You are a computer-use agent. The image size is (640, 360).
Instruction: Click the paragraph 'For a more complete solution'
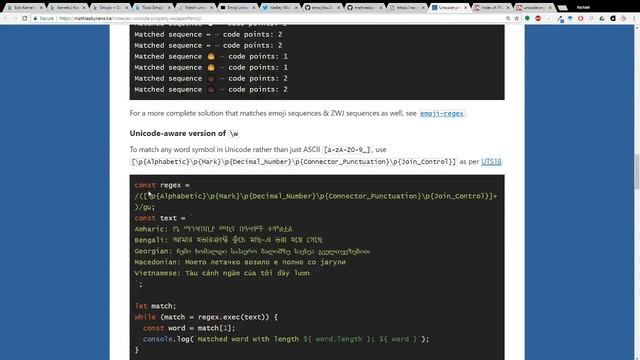click(x=298, y=113)
